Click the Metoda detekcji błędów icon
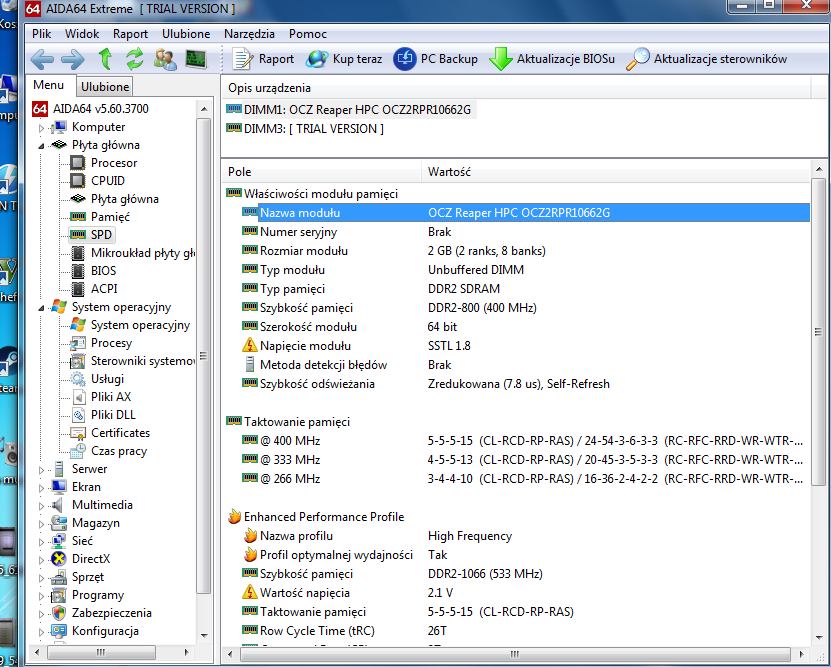This screenshot has width=831, height=667. click(x=250, y=364)
